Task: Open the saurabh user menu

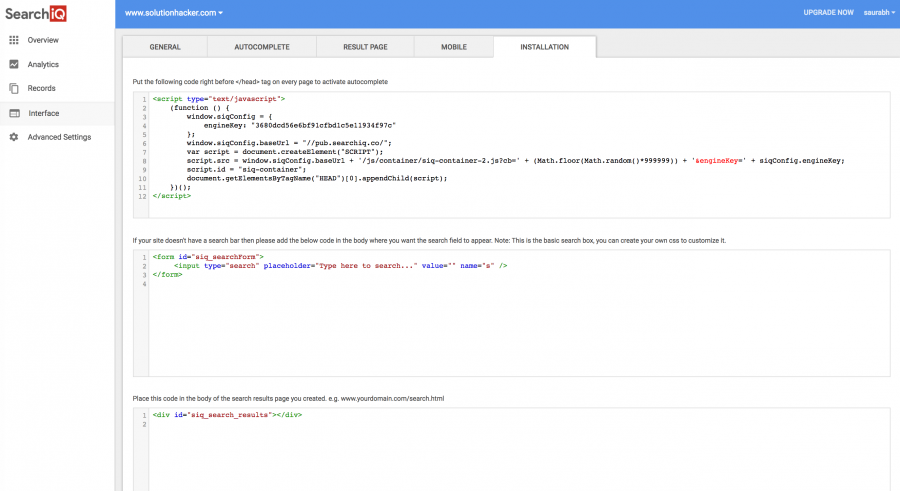Action: point(879,13)
